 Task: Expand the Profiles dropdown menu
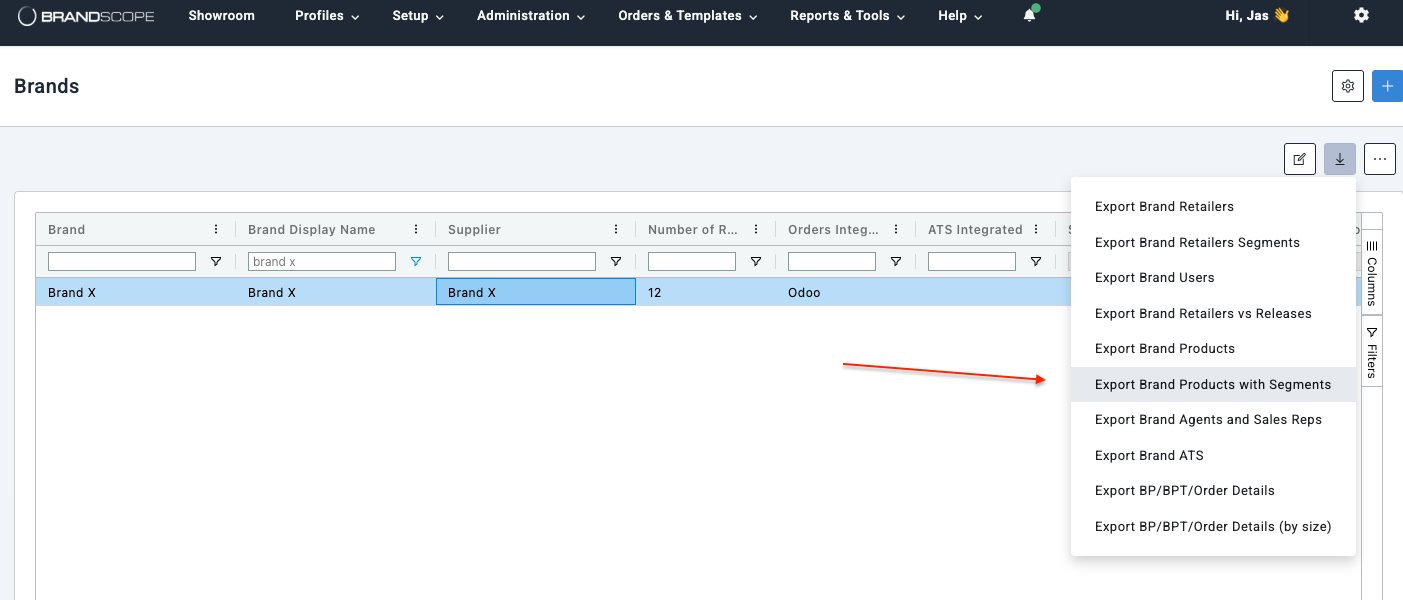[327, 16]
